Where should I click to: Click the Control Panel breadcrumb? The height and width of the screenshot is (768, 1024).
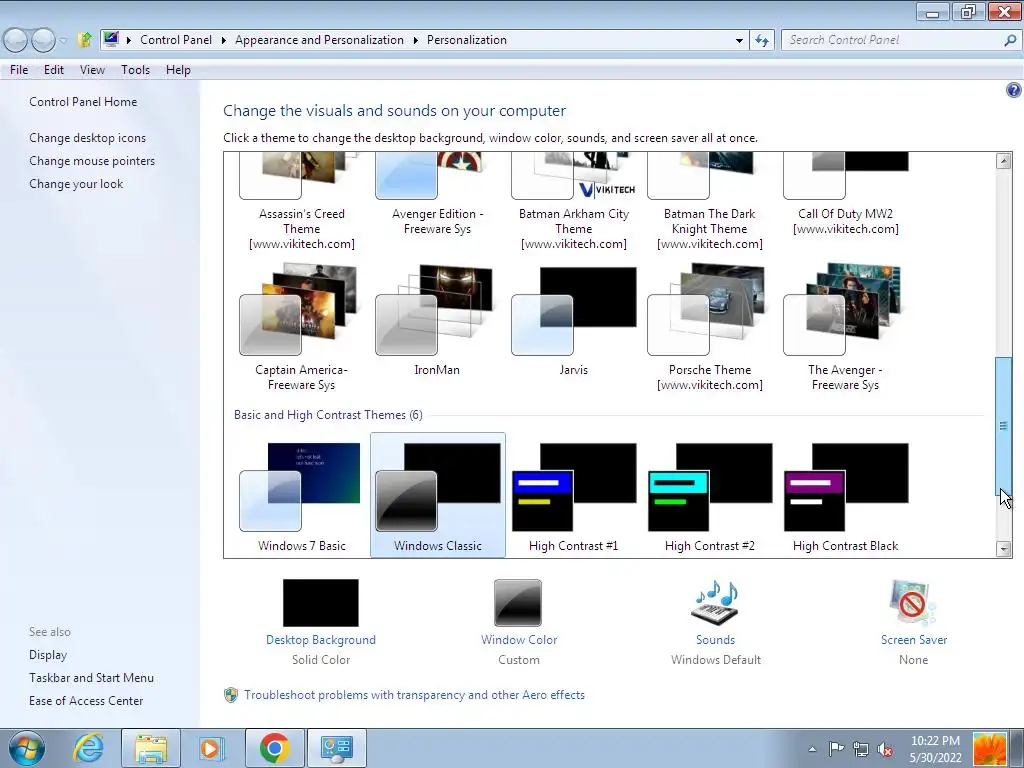pyautogui.click(x=176, y=40)
